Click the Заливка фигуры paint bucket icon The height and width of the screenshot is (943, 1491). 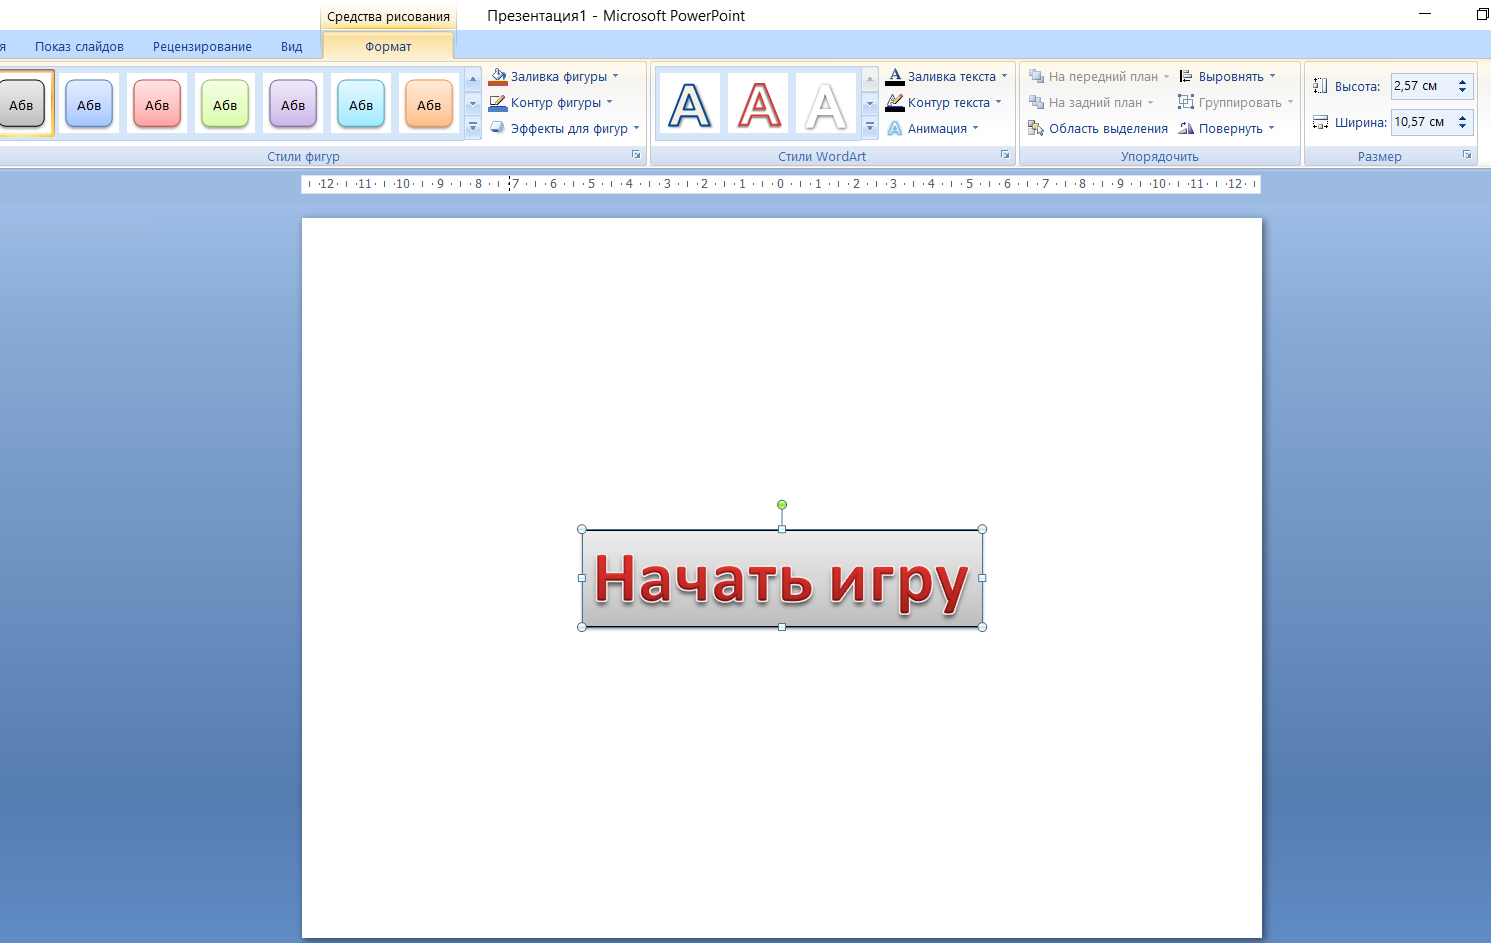[498, 76]
